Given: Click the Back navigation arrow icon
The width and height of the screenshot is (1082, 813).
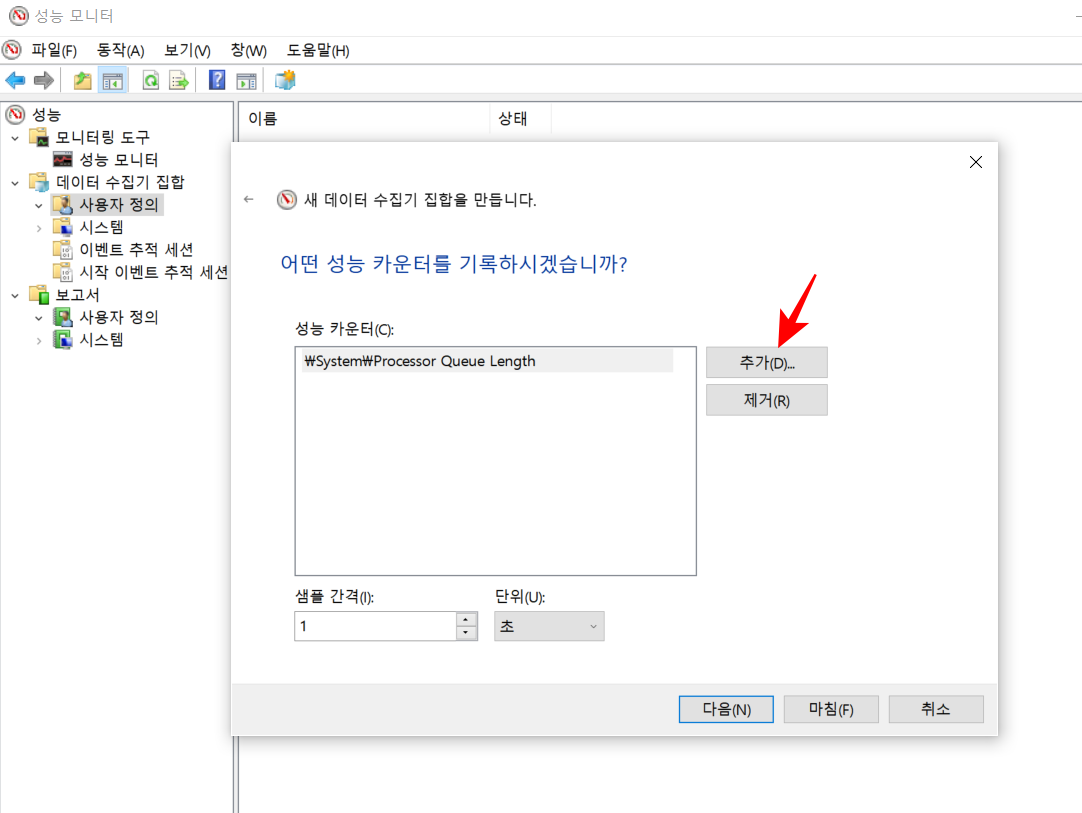Looking at the screenshot, I should pos(14,80).
